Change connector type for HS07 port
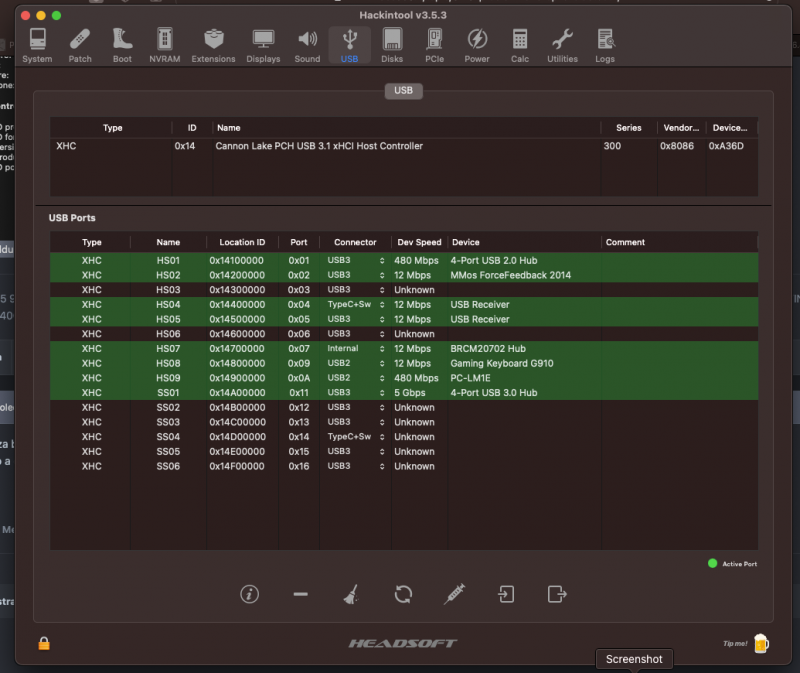The height and width of the screenshot is (673, 800). 381,349
